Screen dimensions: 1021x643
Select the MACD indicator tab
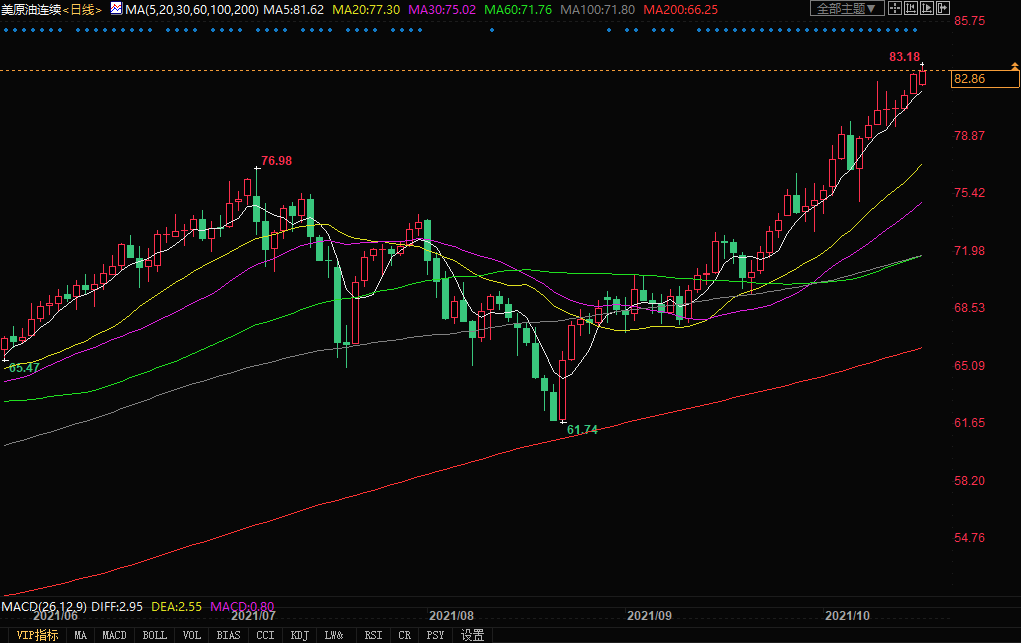pyautogui.click(x=114, y=635)
